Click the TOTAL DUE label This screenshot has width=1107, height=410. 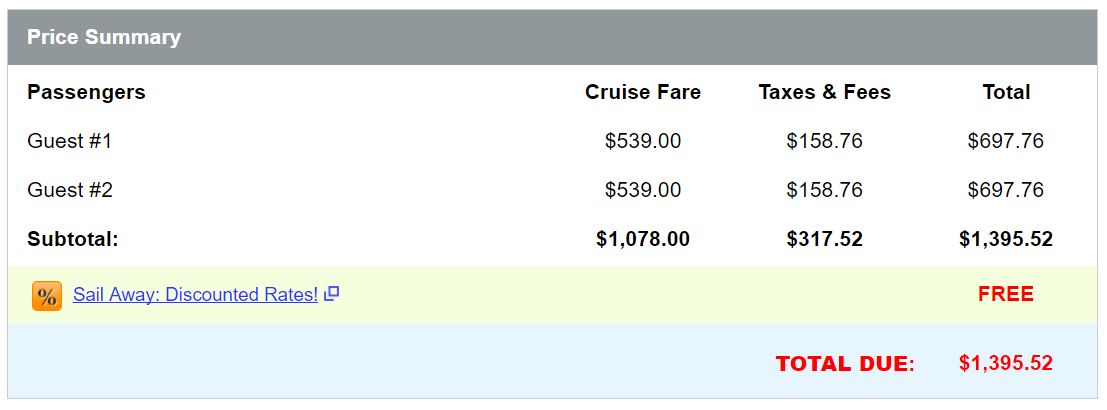[x=845, y=364]
